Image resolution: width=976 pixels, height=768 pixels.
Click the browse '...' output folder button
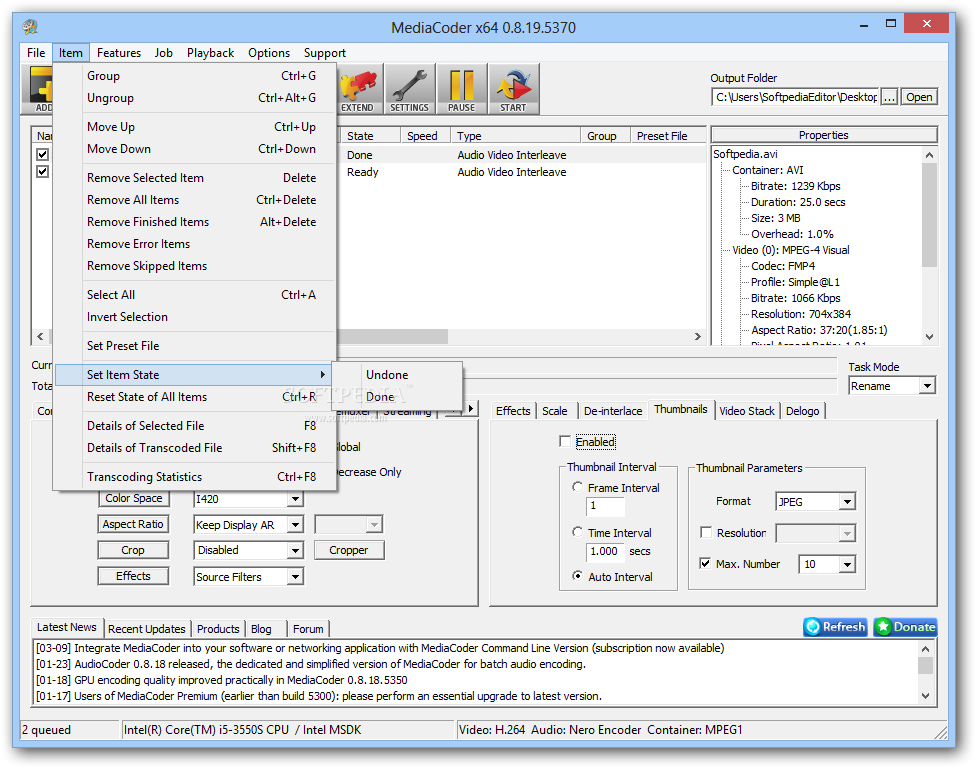tap(889, 97)
